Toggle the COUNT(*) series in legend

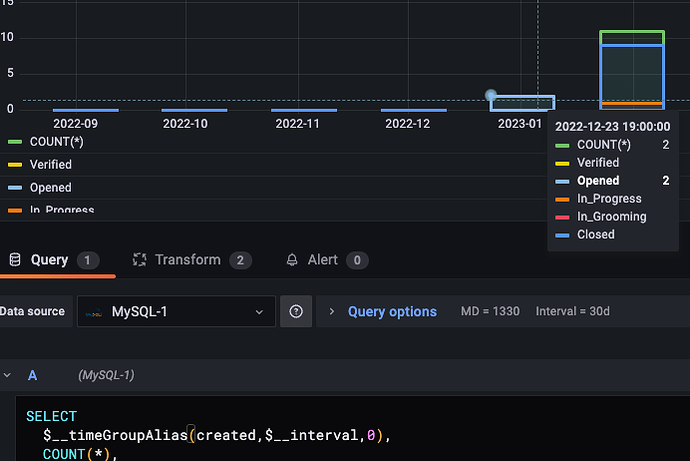56,142
